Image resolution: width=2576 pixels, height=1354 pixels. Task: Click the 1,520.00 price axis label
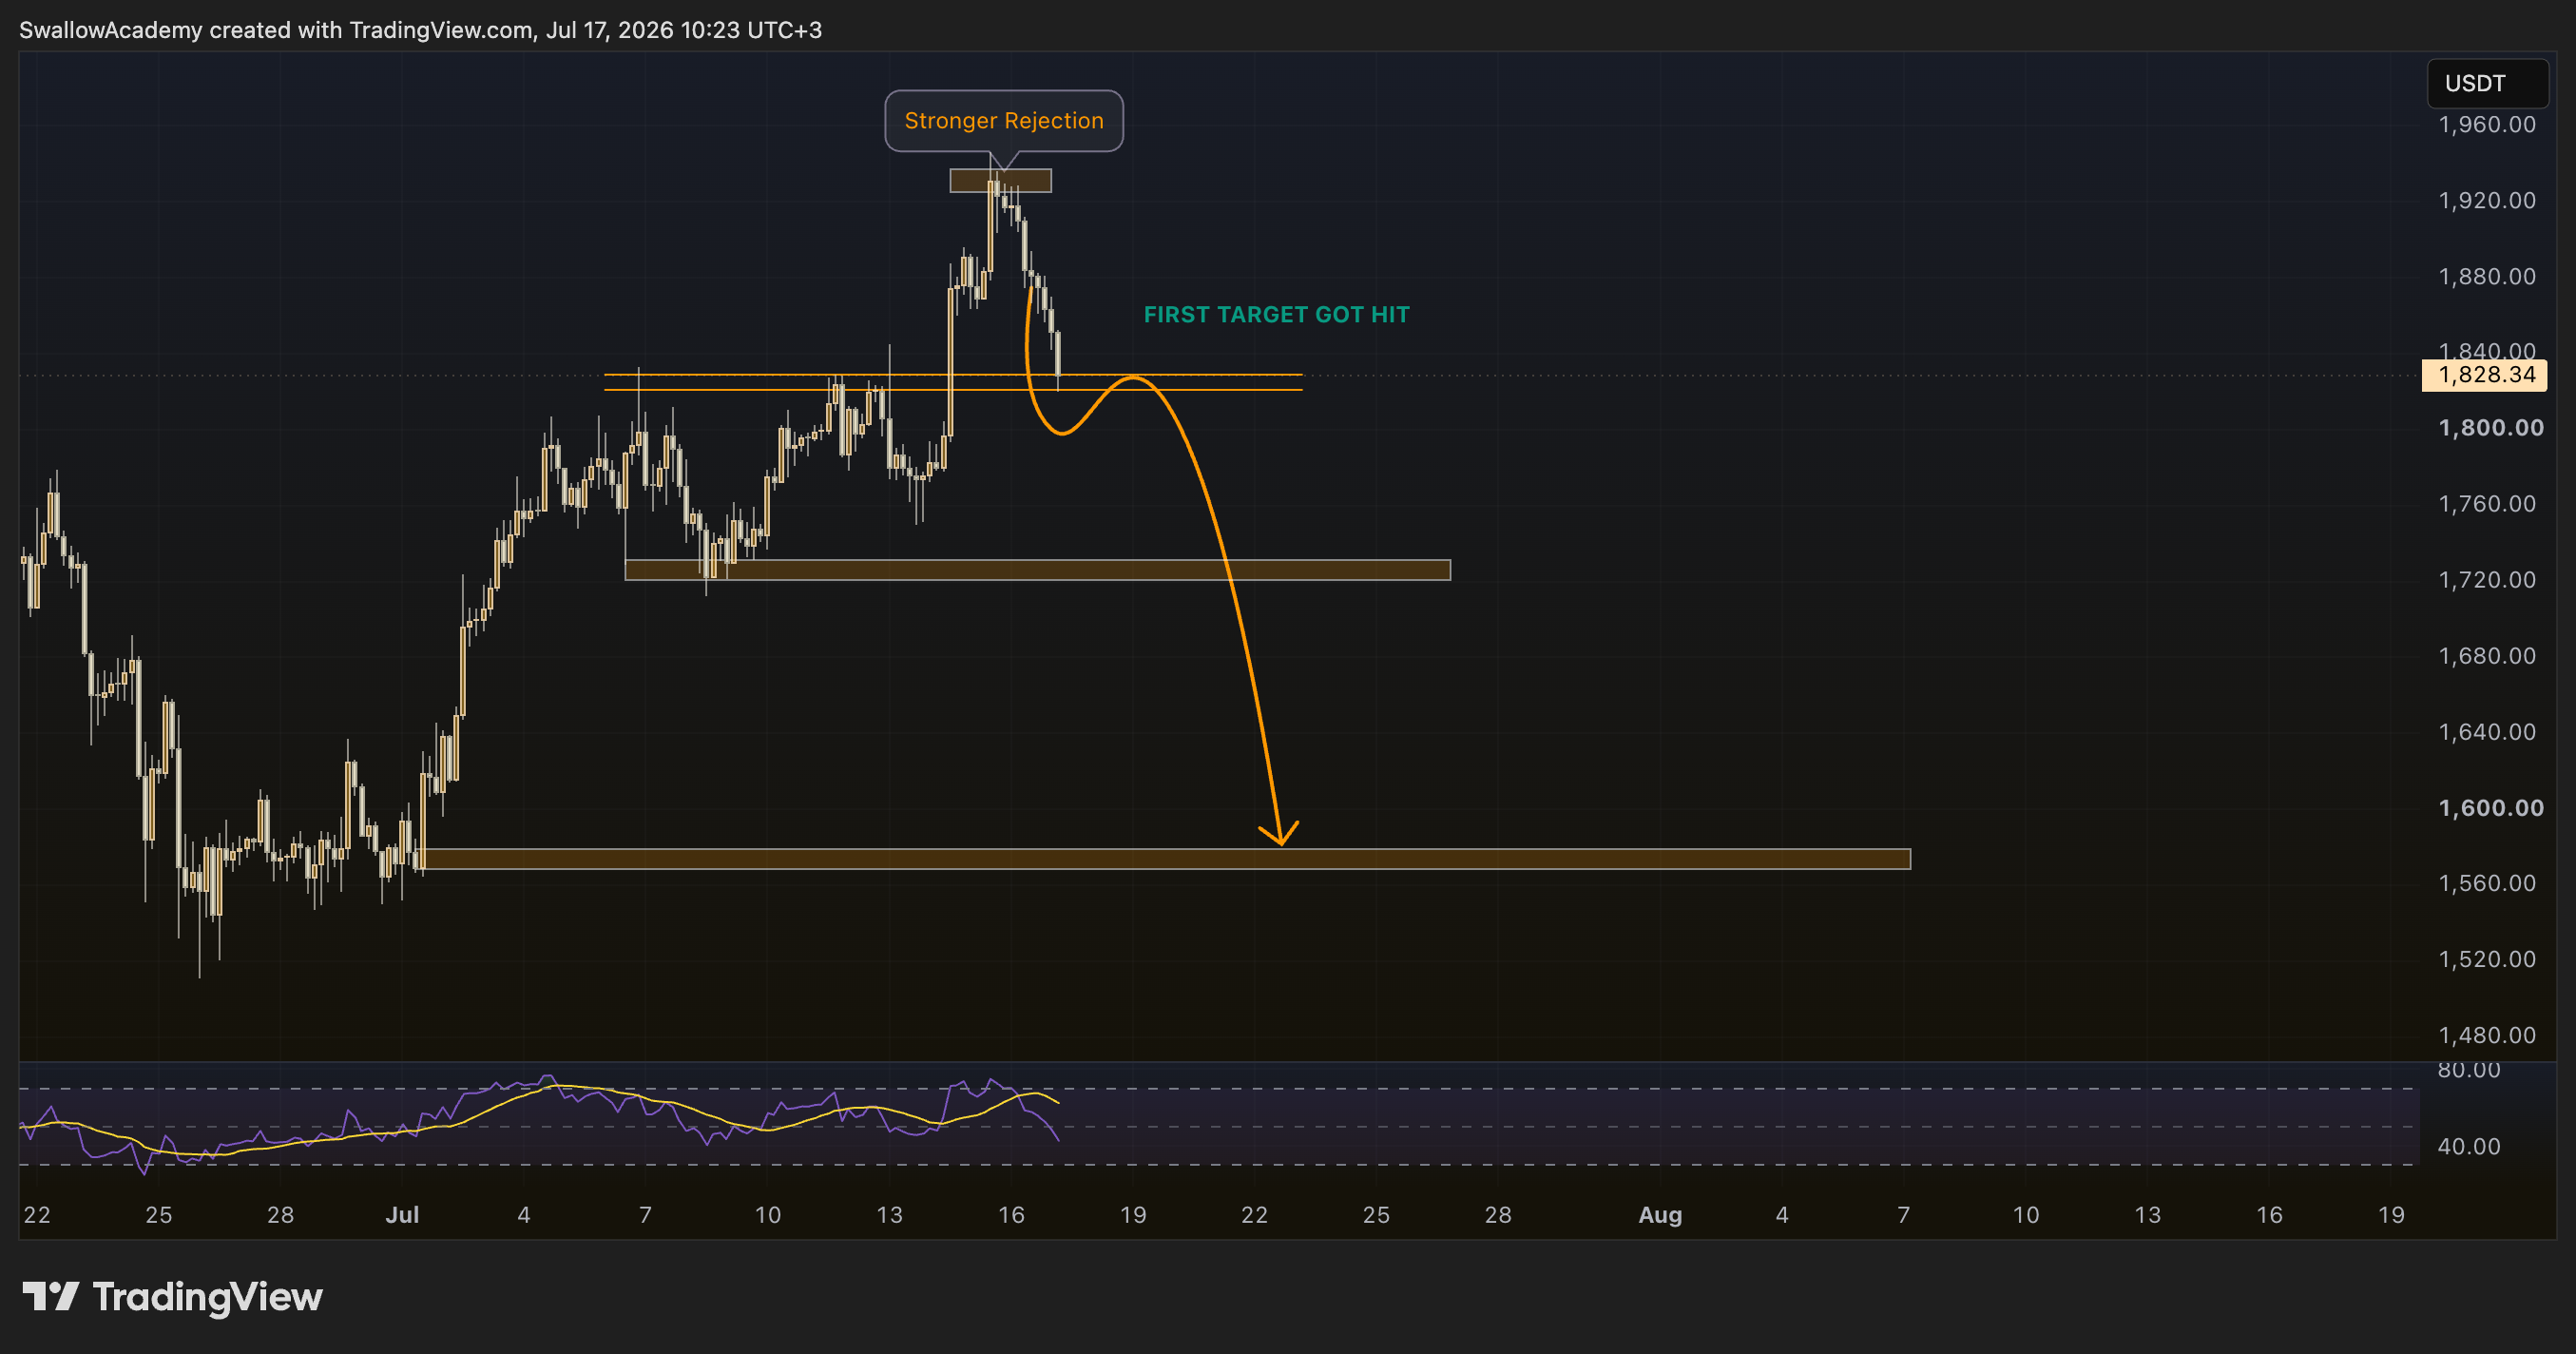2487,959
